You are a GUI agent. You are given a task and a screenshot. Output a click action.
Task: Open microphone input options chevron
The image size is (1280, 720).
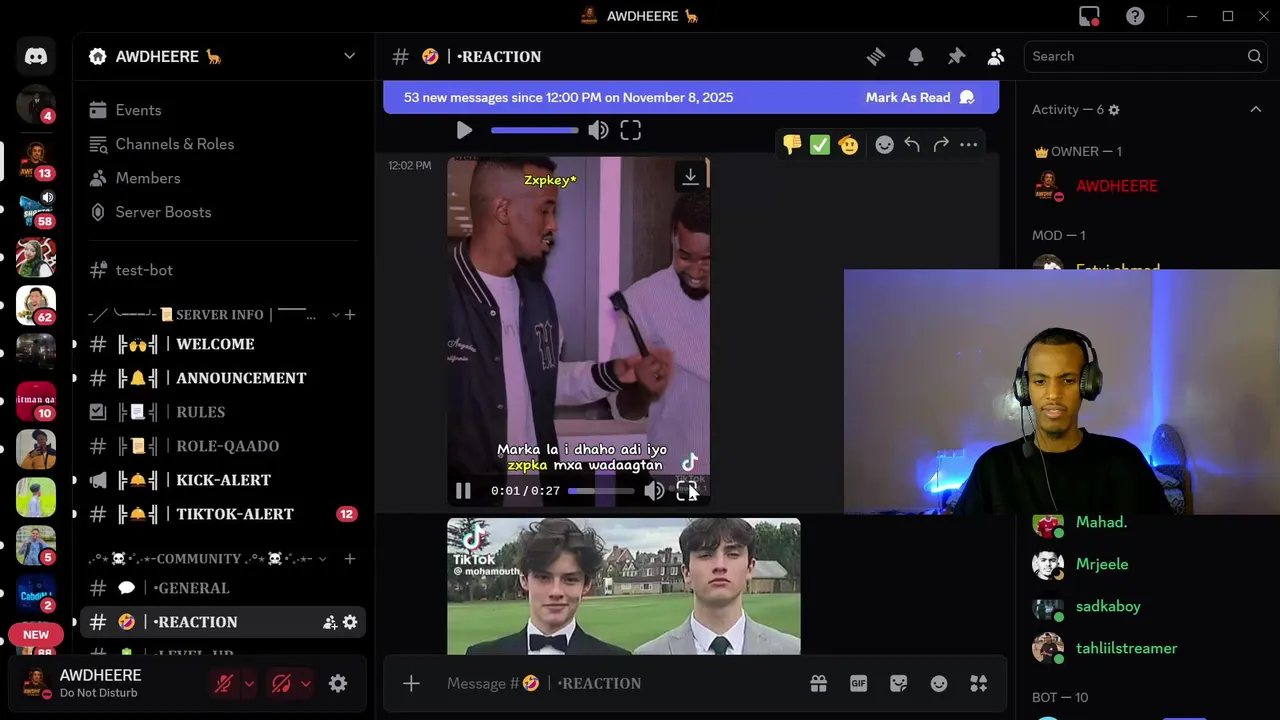click(249, 684)
